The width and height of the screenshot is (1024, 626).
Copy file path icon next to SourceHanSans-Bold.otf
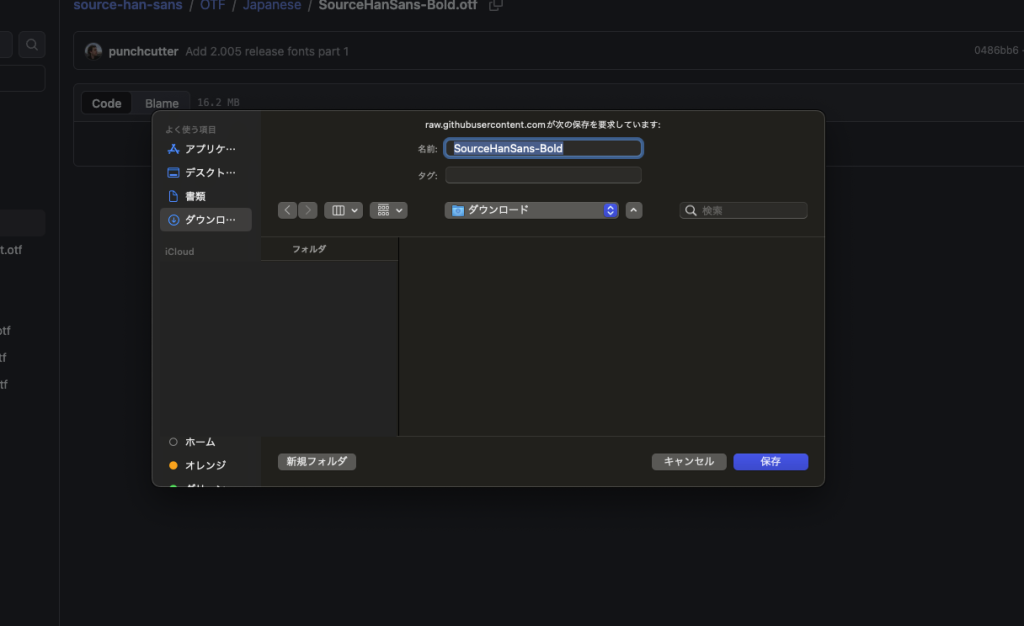pyautogui.click(x=496, y=5)
